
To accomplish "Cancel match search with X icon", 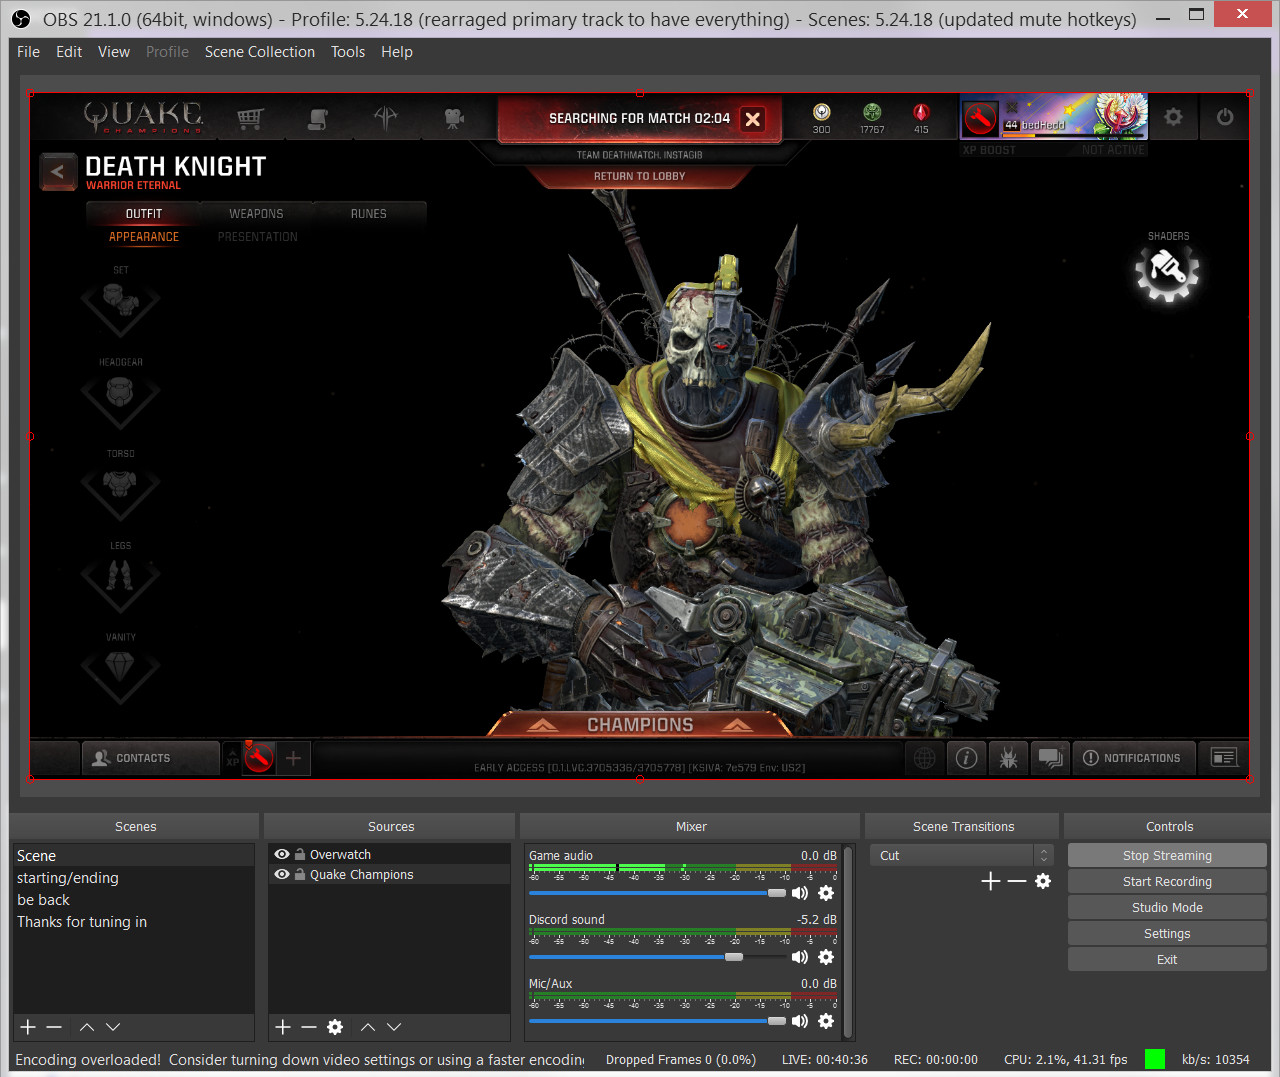I will tap(753, 119).
